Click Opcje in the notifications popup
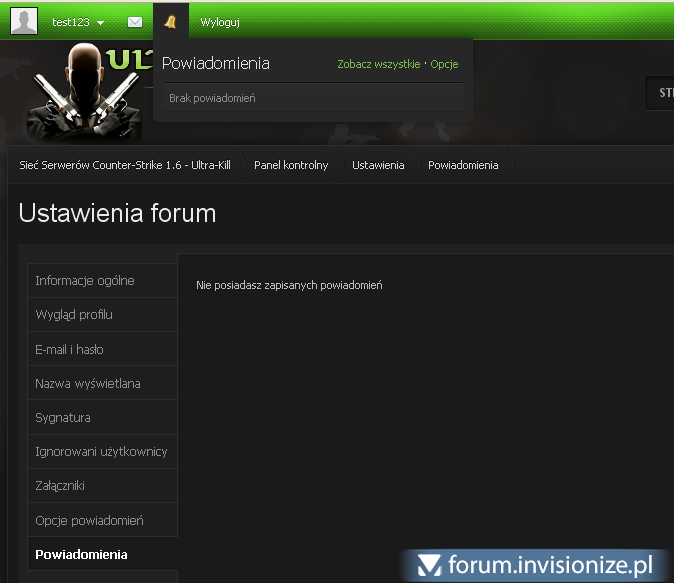This screenshot has height=583, width=674. click(444, 64)
